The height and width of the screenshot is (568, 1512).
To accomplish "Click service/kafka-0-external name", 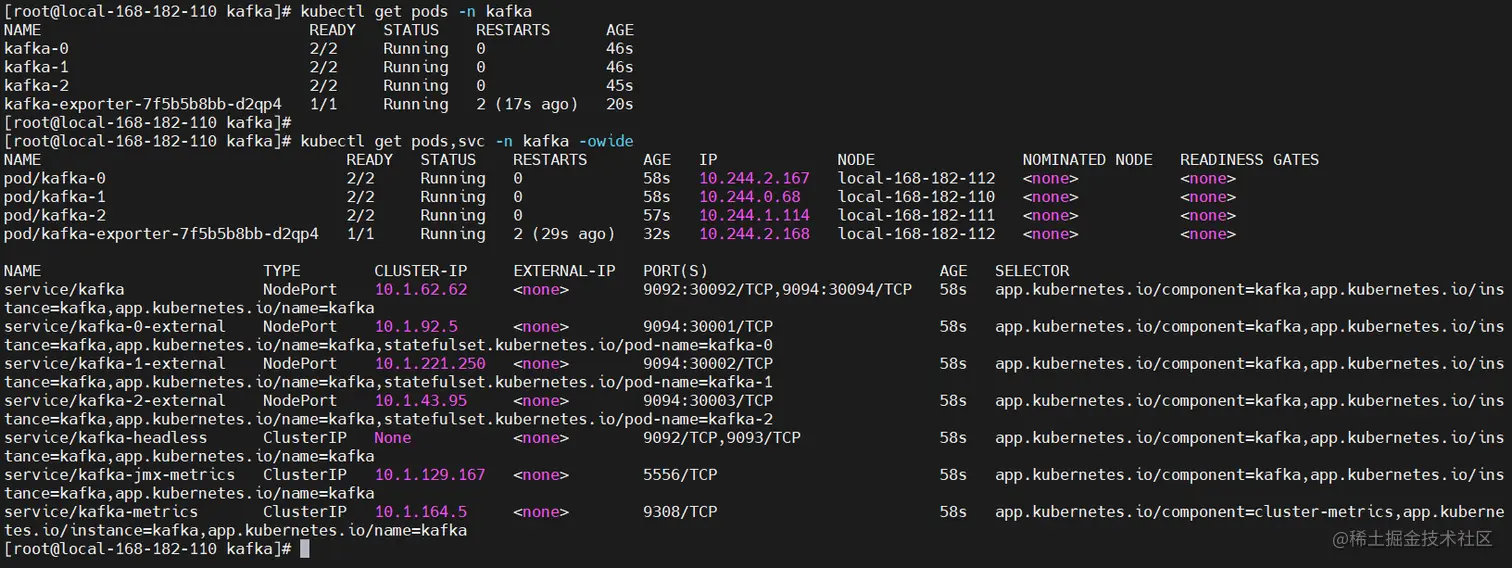I will click(115, 326).
